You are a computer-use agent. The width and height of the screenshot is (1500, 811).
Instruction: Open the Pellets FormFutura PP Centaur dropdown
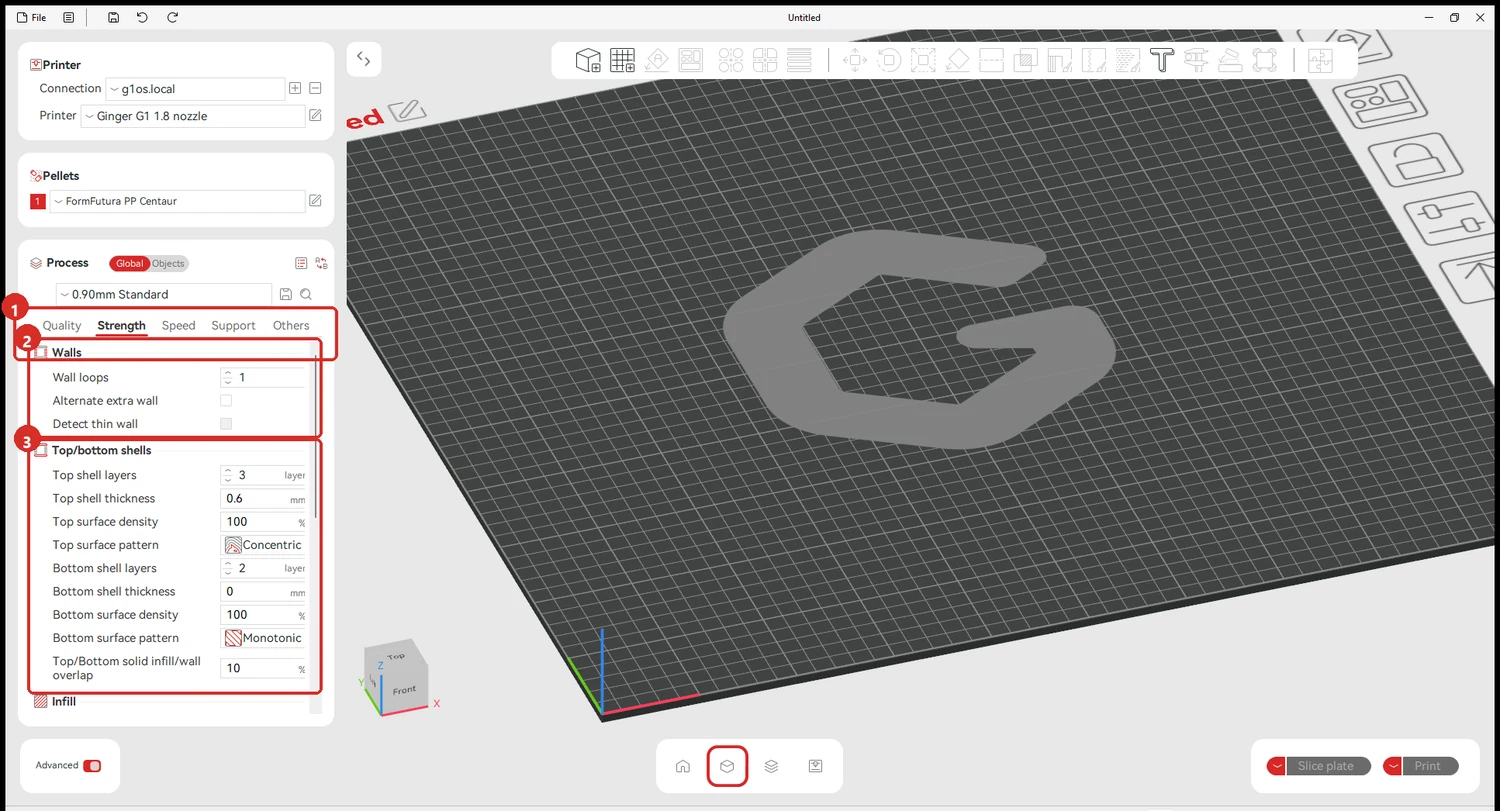point(177,201)
